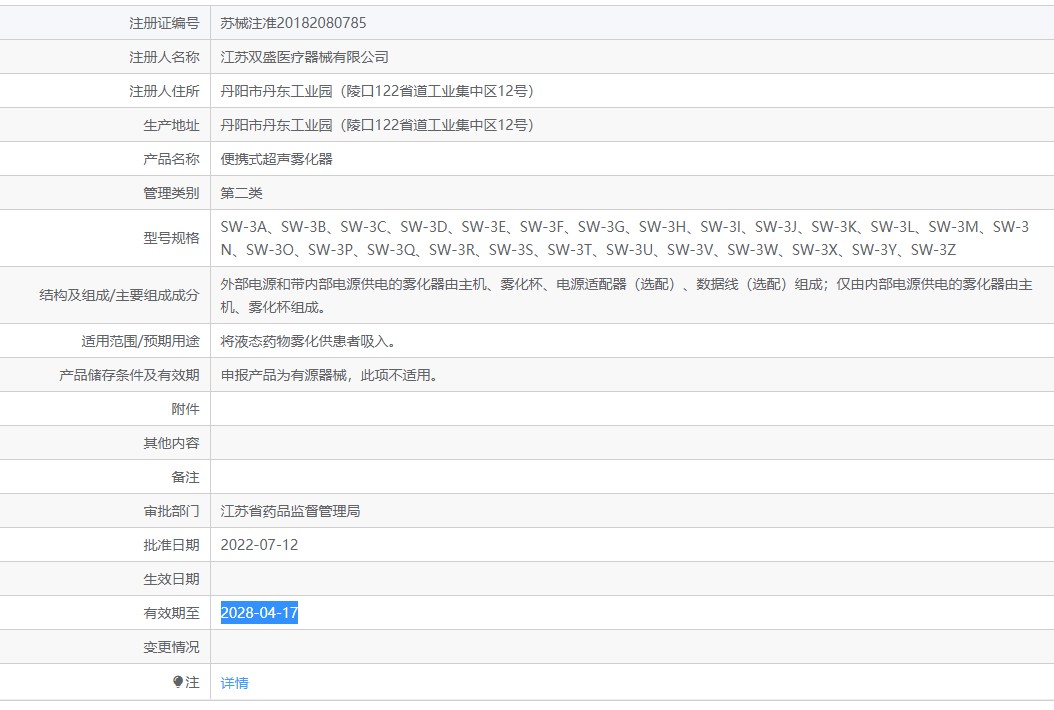1054x710 pixels.
Task: Click the 注册人住所 row label
Action: tap(164, 91)
